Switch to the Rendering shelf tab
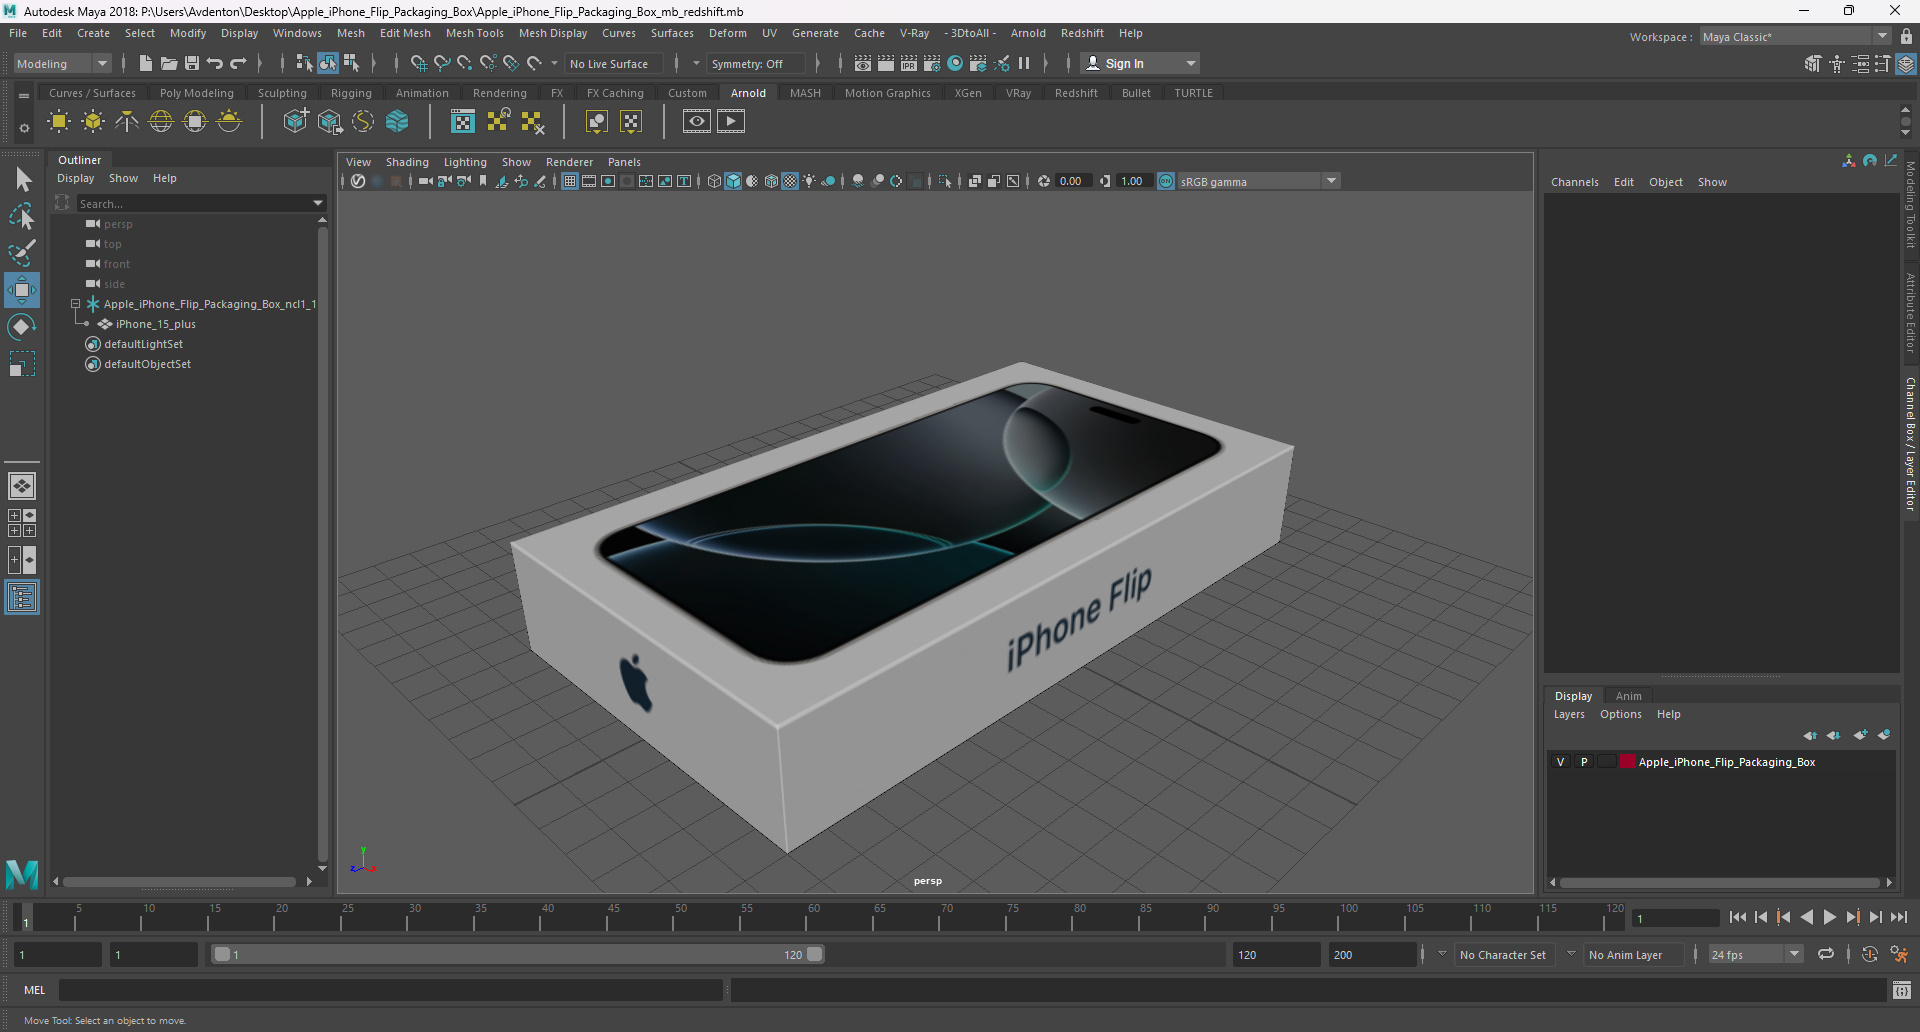This screenshot has height=1032, width=1920. [499, 93]
